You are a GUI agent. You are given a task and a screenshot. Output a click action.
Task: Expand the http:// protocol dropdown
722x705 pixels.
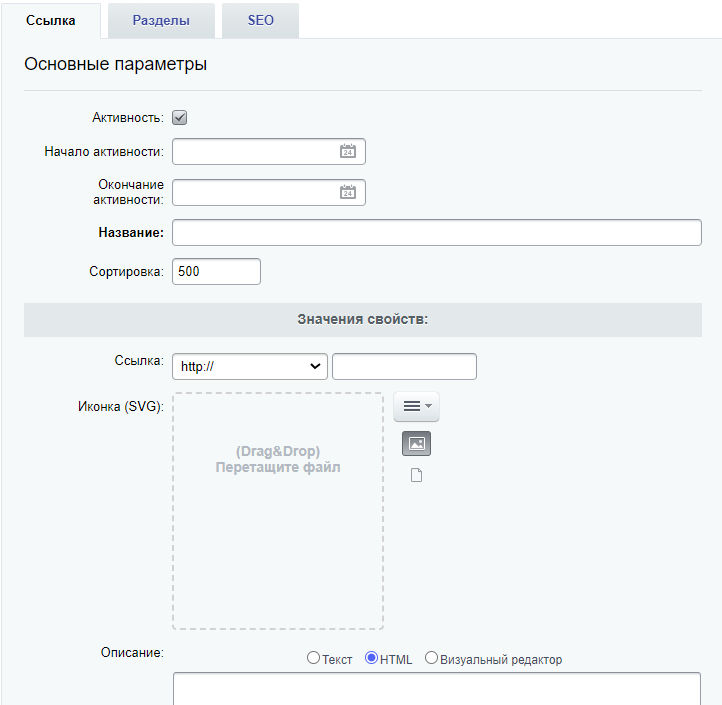point(250,367)
